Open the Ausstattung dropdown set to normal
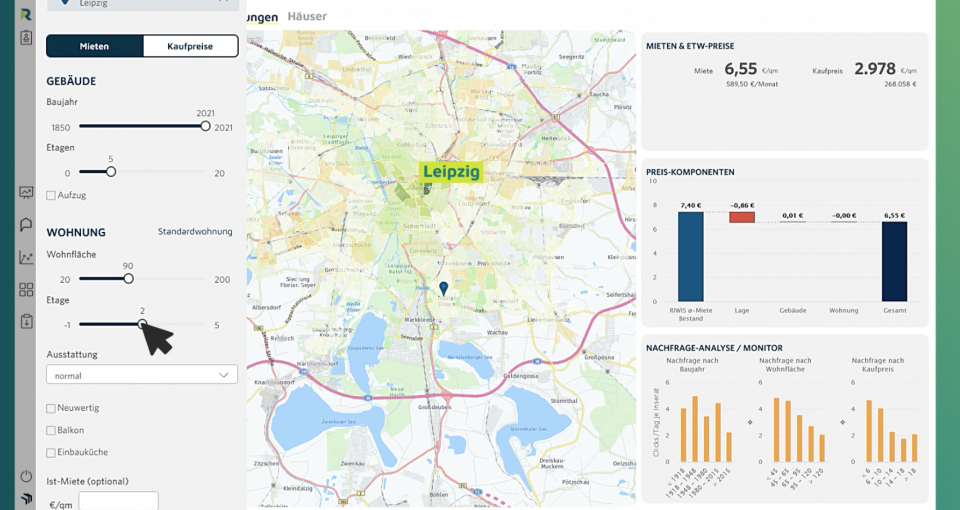Screen dimensions: 960x510 click(x=142, y=375)
